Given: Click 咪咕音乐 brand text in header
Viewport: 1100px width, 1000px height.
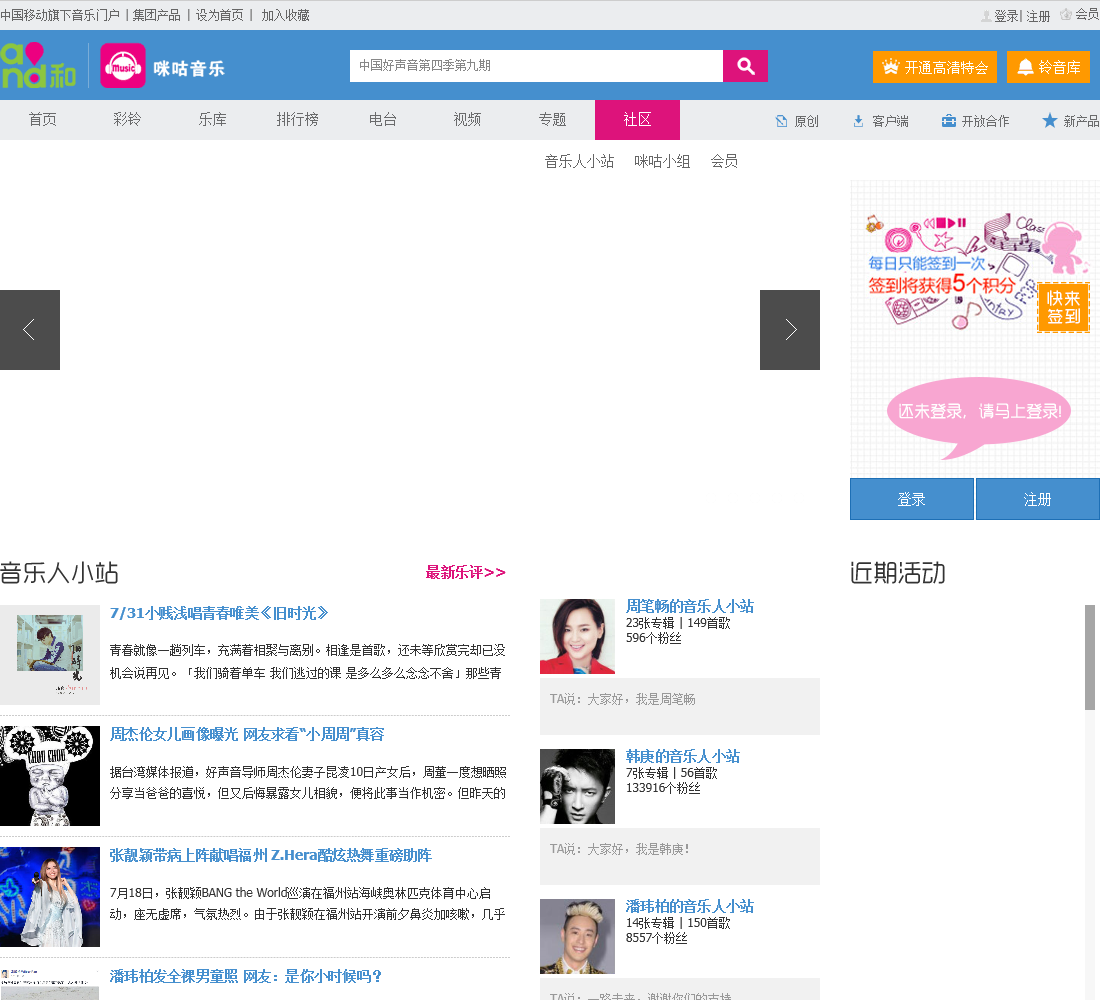Looking at the screenshot, I should [189, 68].
